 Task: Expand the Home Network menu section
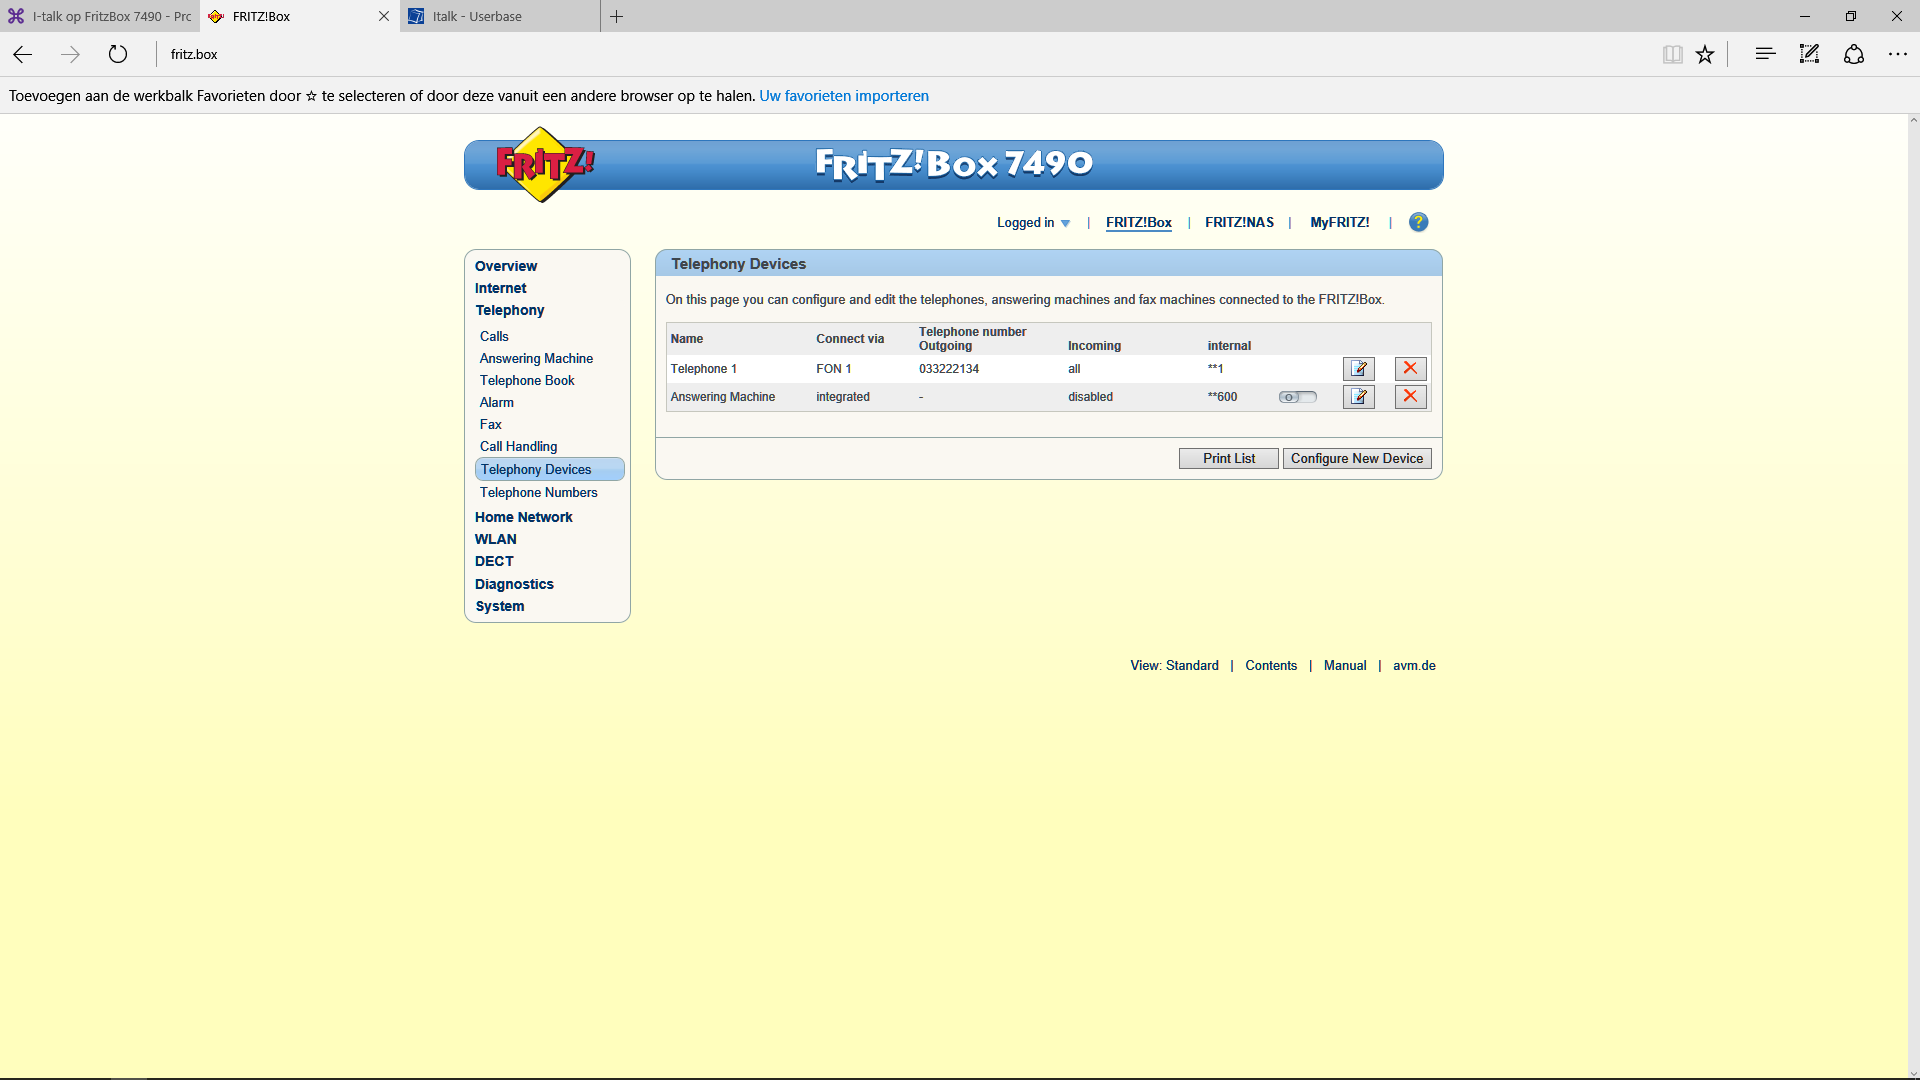pyautogui.click(x=523, y=517)
